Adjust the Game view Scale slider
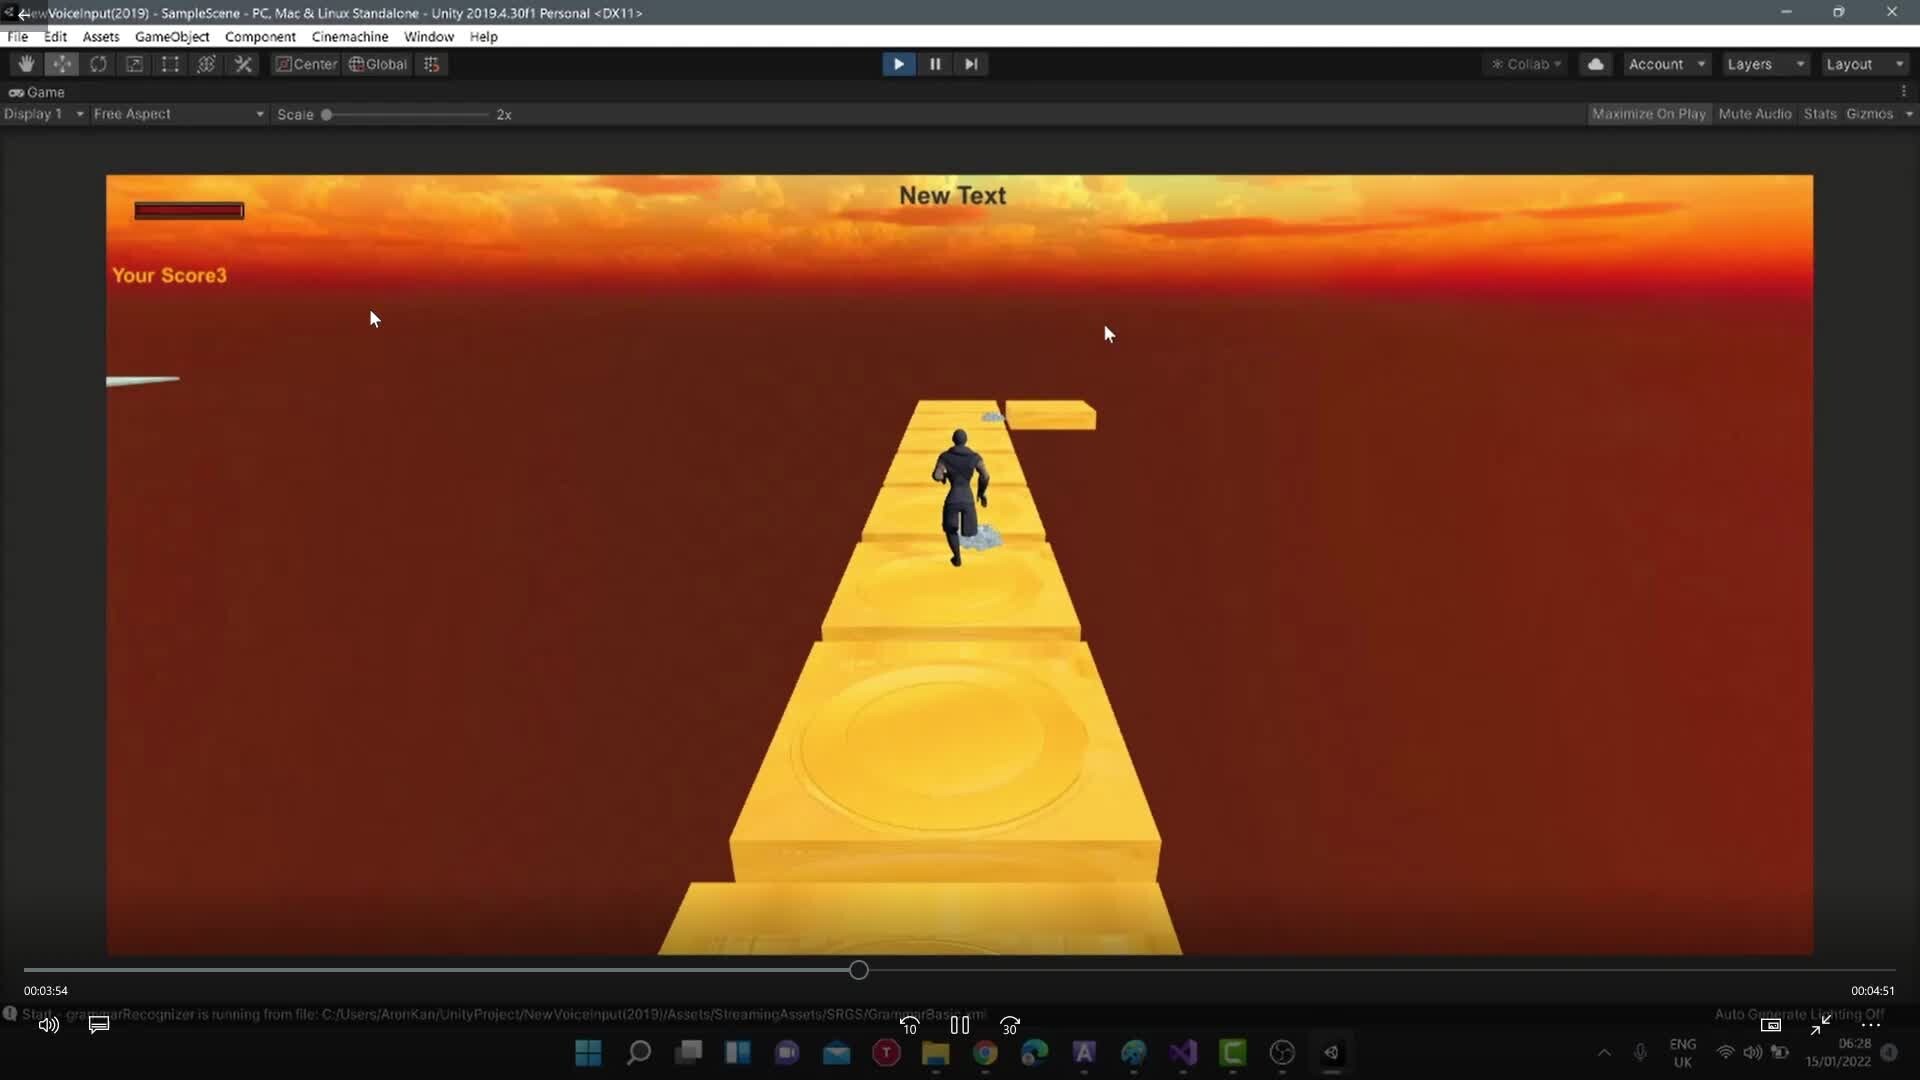 coord(327,114)
